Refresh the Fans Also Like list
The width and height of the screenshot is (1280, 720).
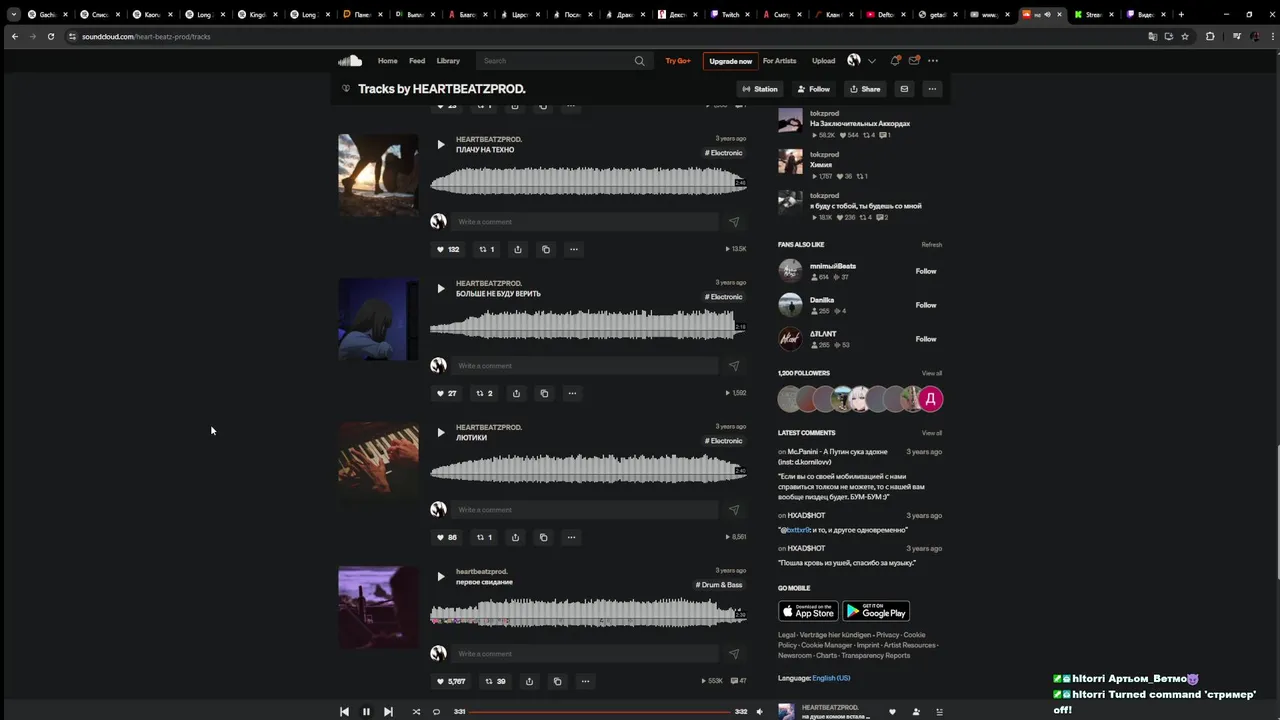click(932, 245)
